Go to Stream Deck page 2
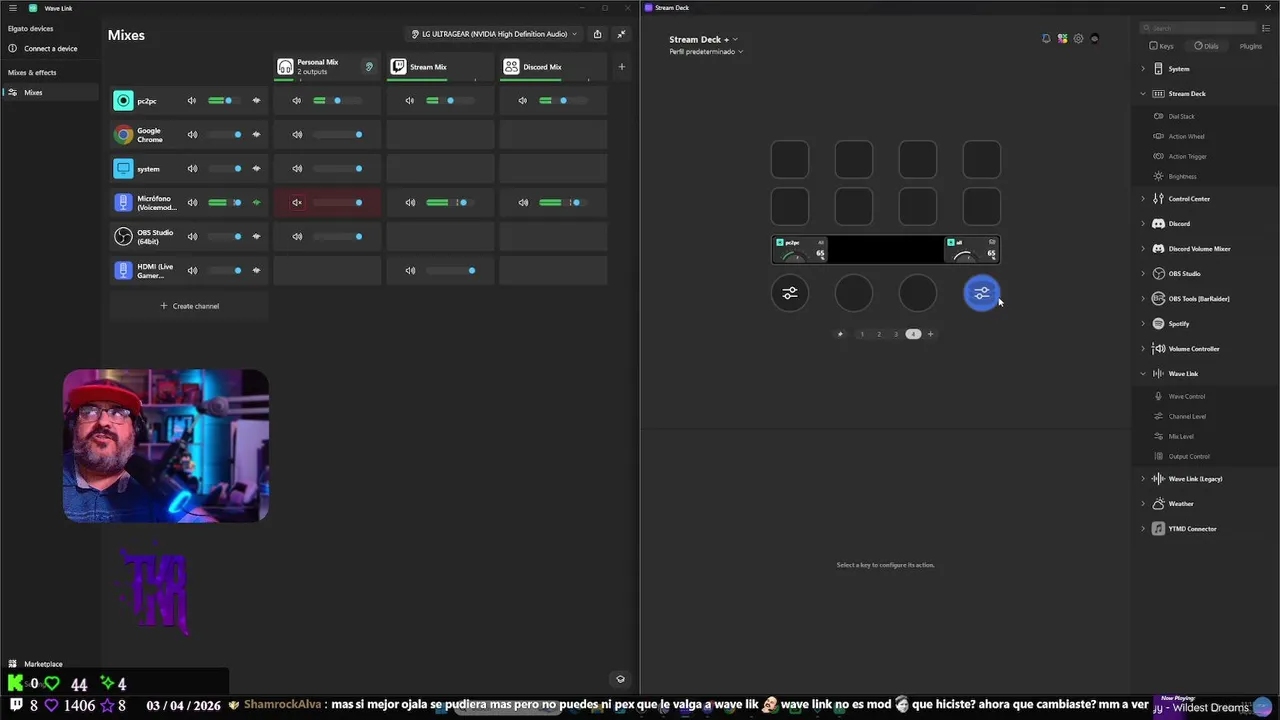The width and height of the screenshot is (1280, 720). [879, 334]
